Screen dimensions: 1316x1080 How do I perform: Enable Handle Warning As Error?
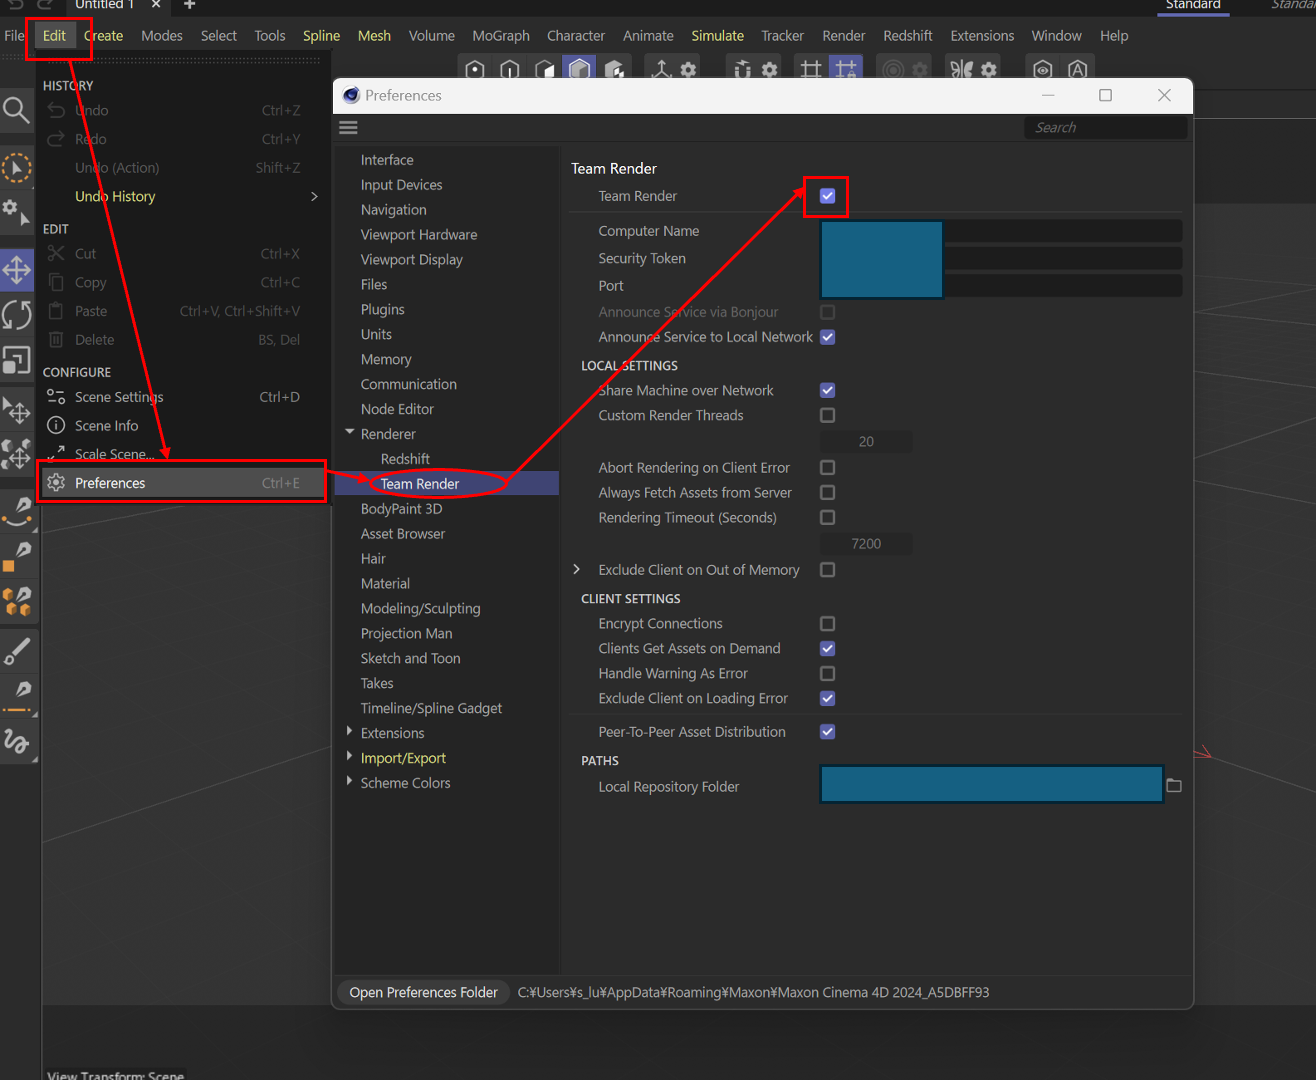click(x=827, y=673)
